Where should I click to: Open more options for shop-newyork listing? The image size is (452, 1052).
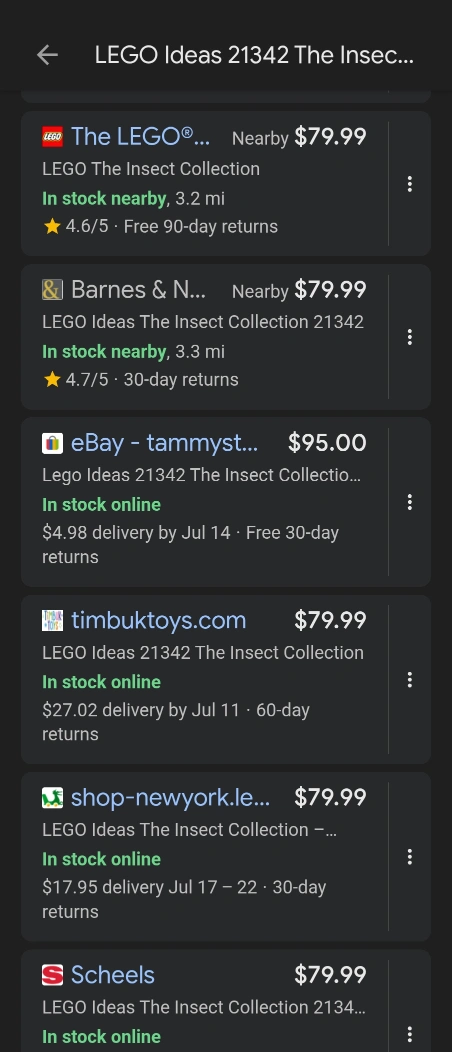(410, 857)
